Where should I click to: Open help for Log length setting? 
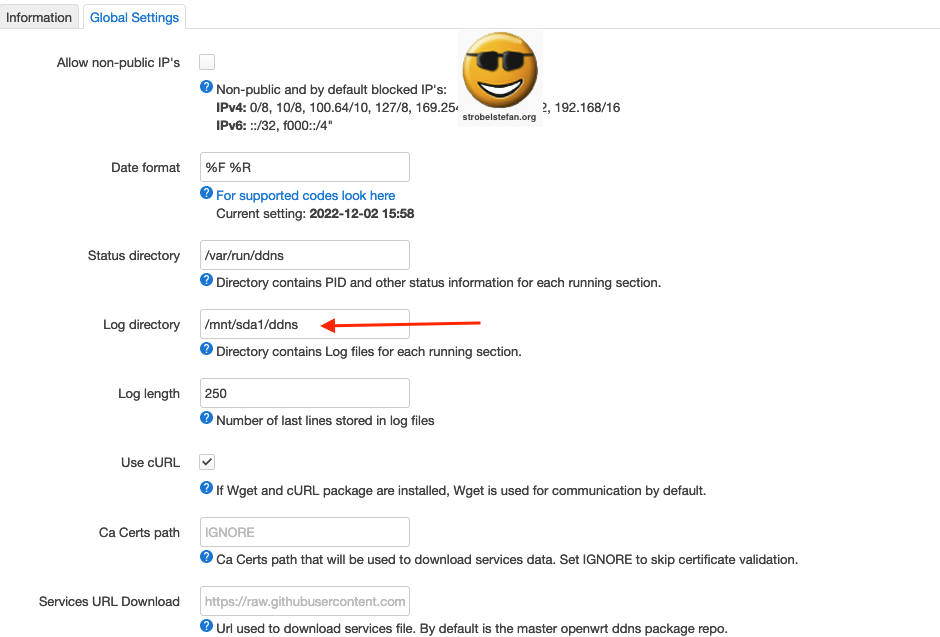coord(206,420)
